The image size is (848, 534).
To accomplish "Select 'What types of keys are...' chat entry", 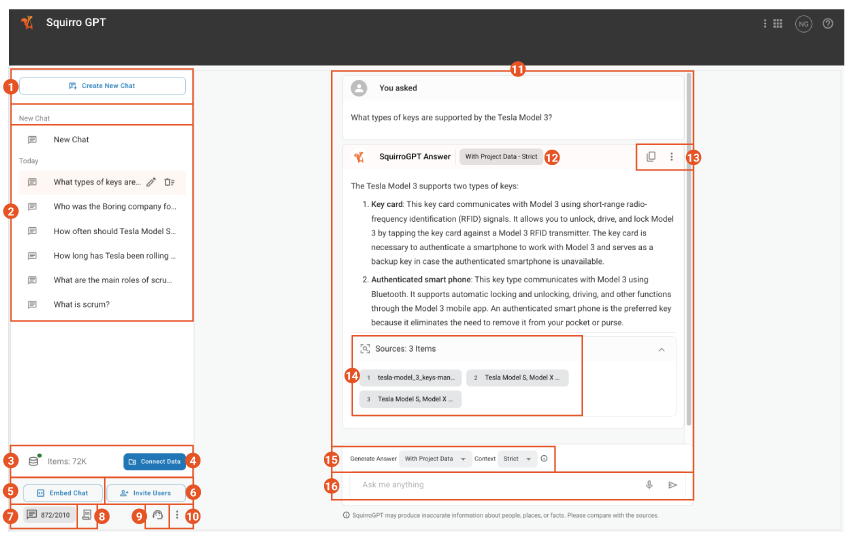I will coord(97,182).
